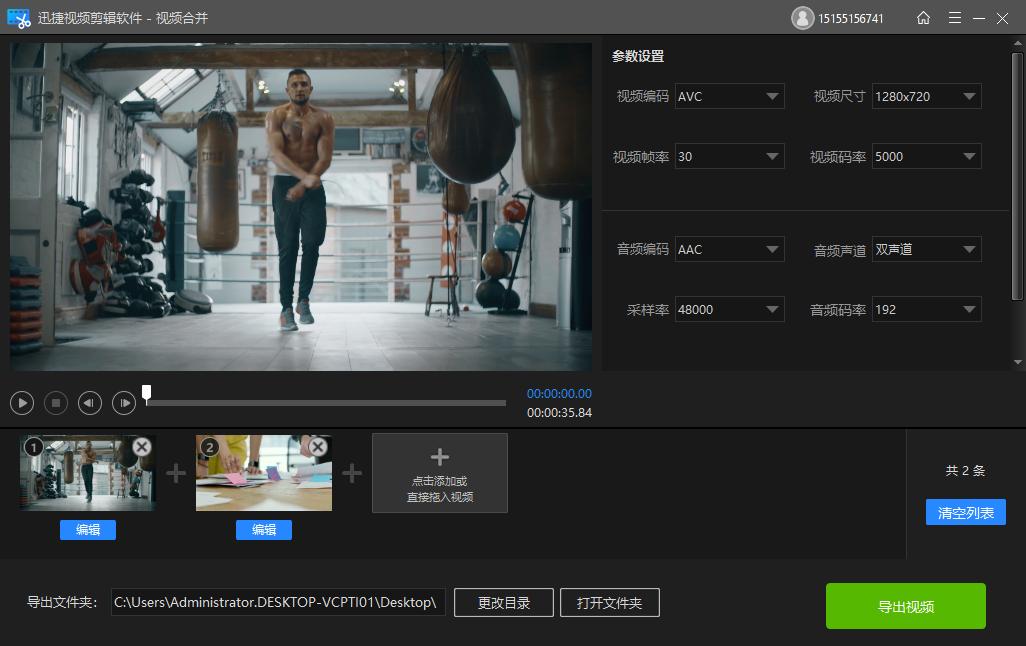The width and height of the screenshot is (1026, 646).
Task: Open the 视频帧率 dropdown showing 30
Action: tap(729, 156)
